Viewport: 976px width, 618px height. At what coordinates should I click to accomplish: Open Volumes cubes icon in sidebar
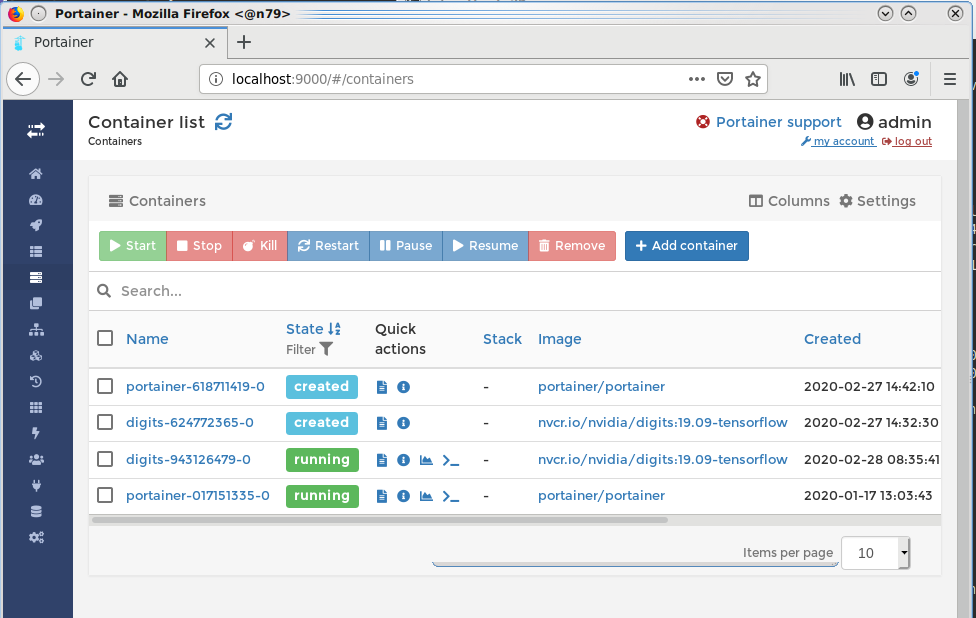(x=36, y=355)
